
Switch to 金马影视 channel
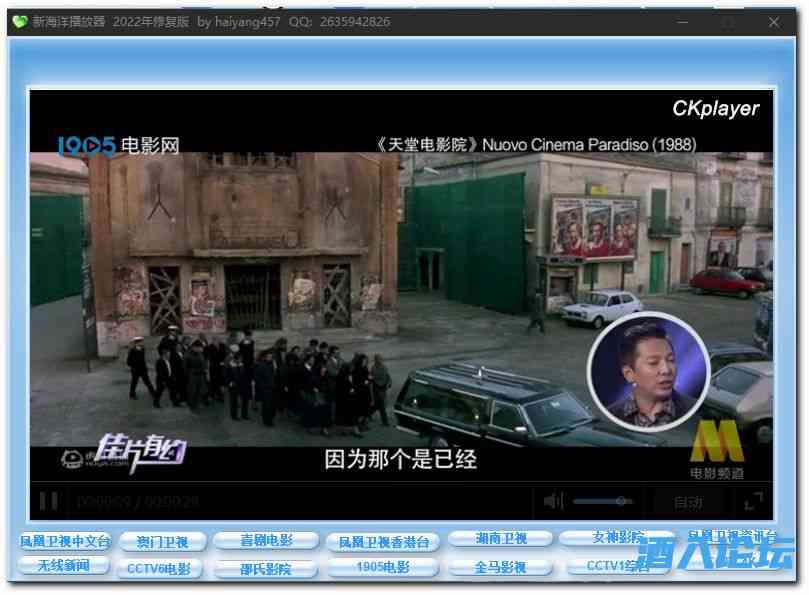click(500, 567)
